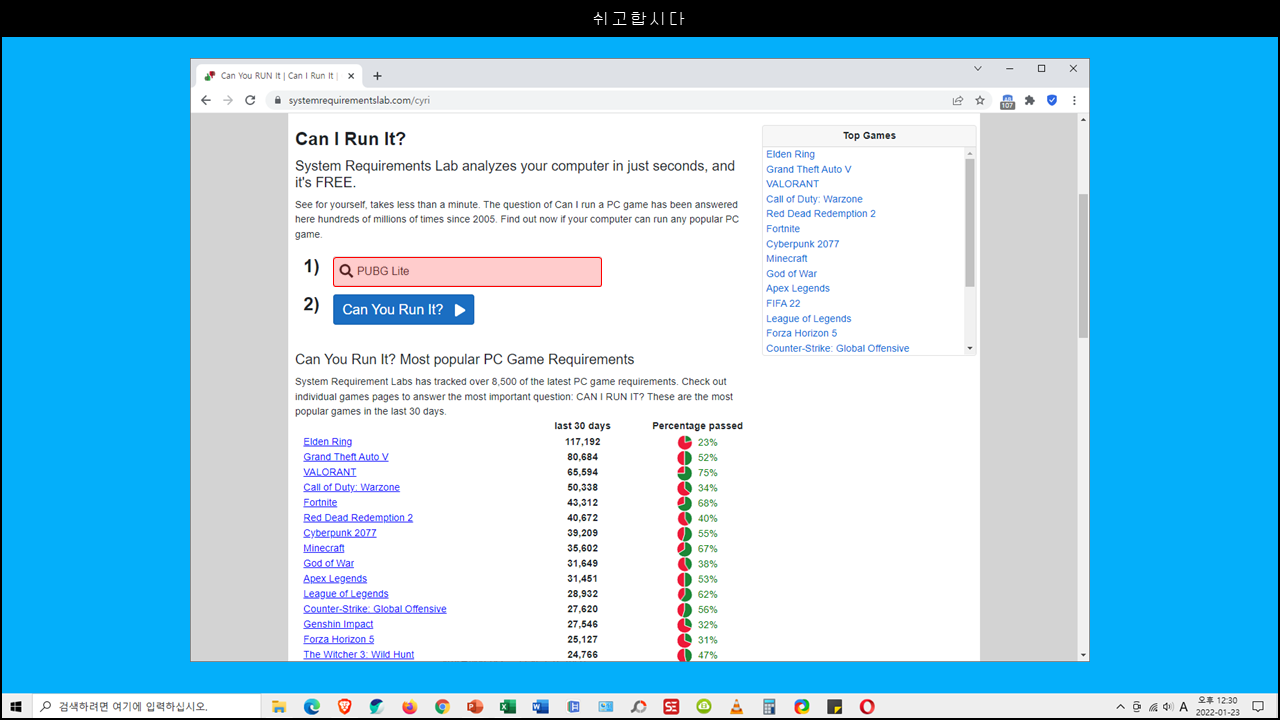Click the PUBG Lite game search field
Image resolution: width=1280 pixels, height=720 pixels.
467,271
